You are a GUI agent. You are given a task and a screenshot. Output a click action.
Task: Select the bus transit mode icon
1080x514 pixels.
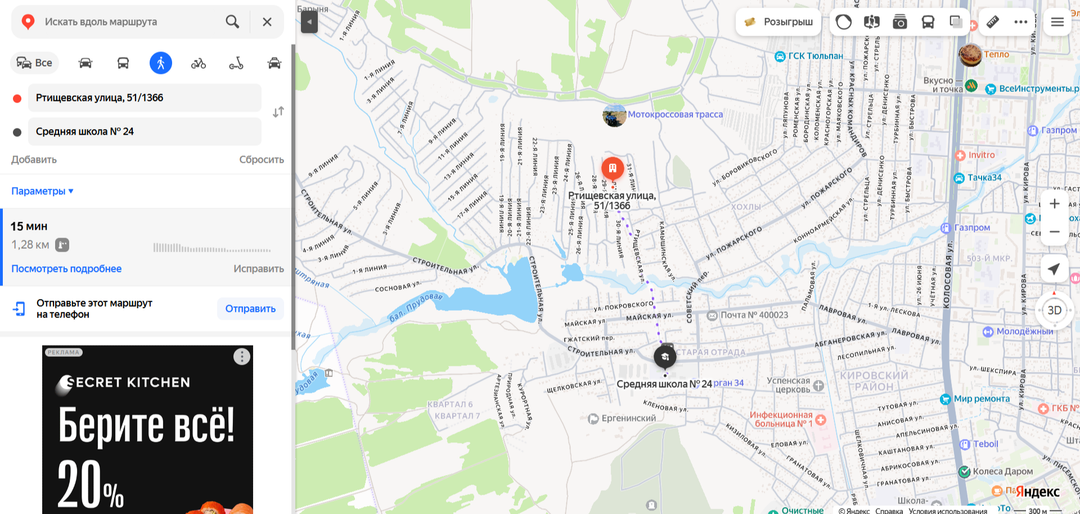pyautogui.click(x=123, y=63)
